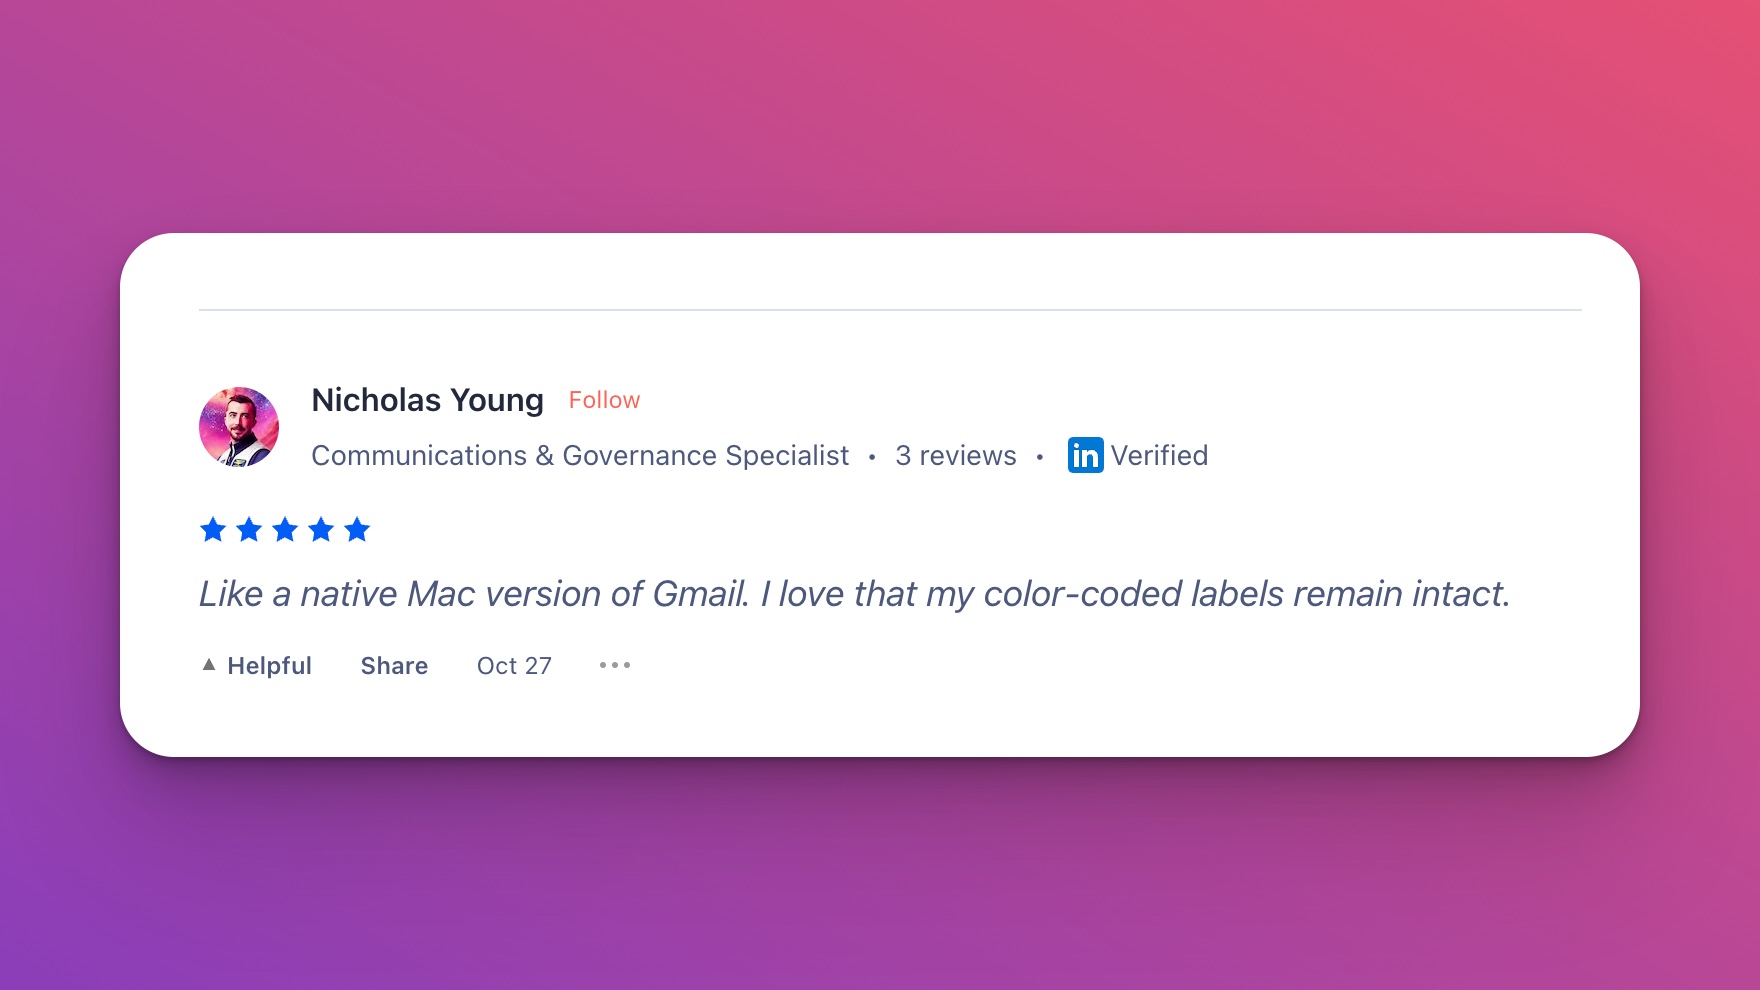Follow Nicholas Young

[604, 400]
